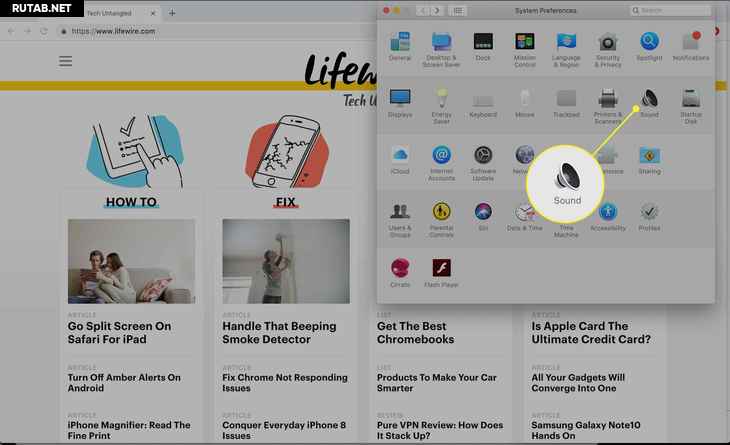Open Notifications preferences
730x445 pixels.
691,47
